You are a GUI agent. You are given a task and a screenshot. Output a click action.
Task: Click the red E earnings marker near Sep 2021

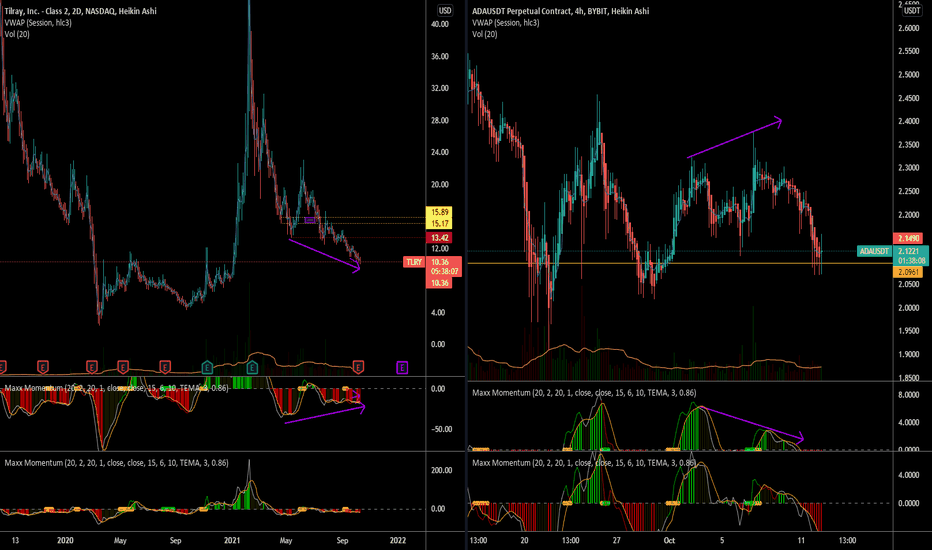(x=358, y=367)
